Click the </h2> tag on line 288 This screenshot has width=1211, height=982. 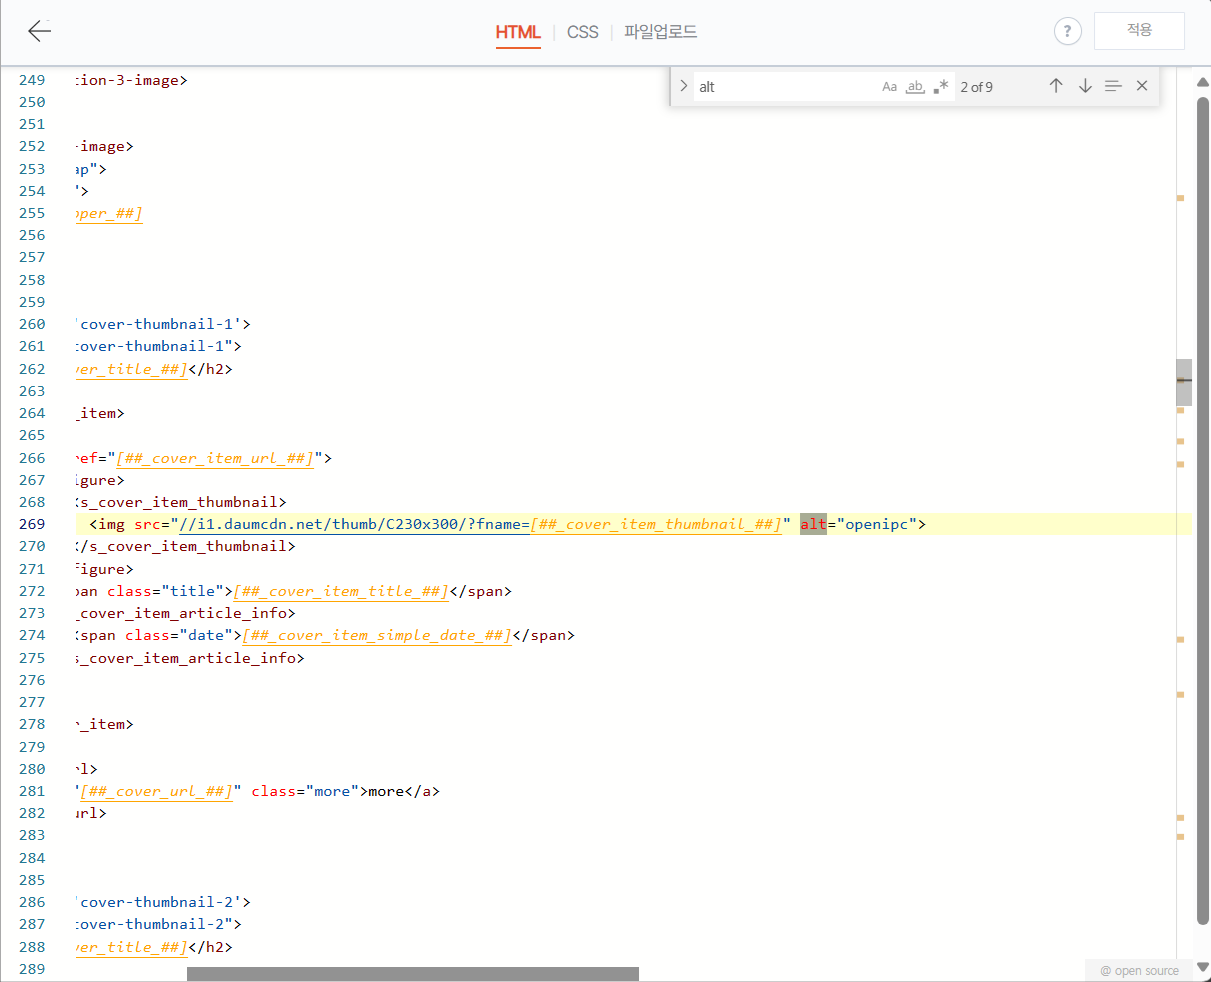pos(210,947)
